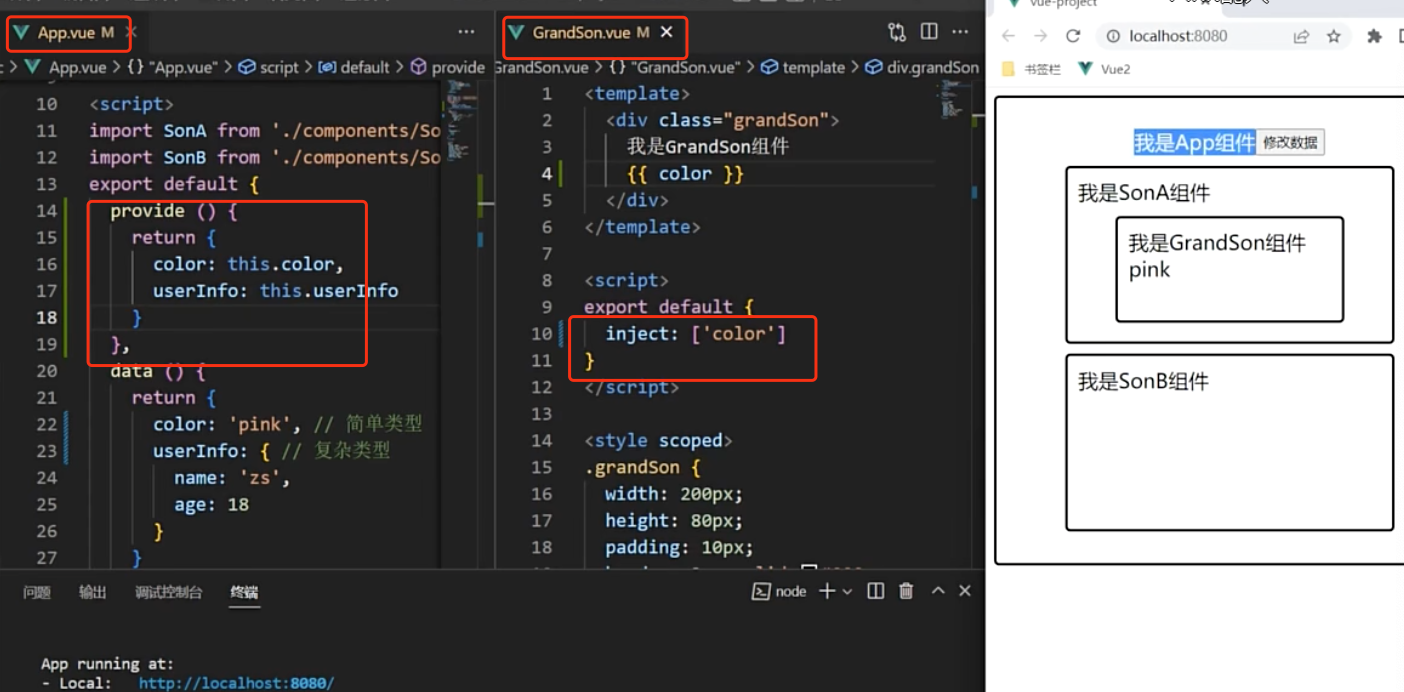Kill terminal with trash icon

click(x=906, y=591)
